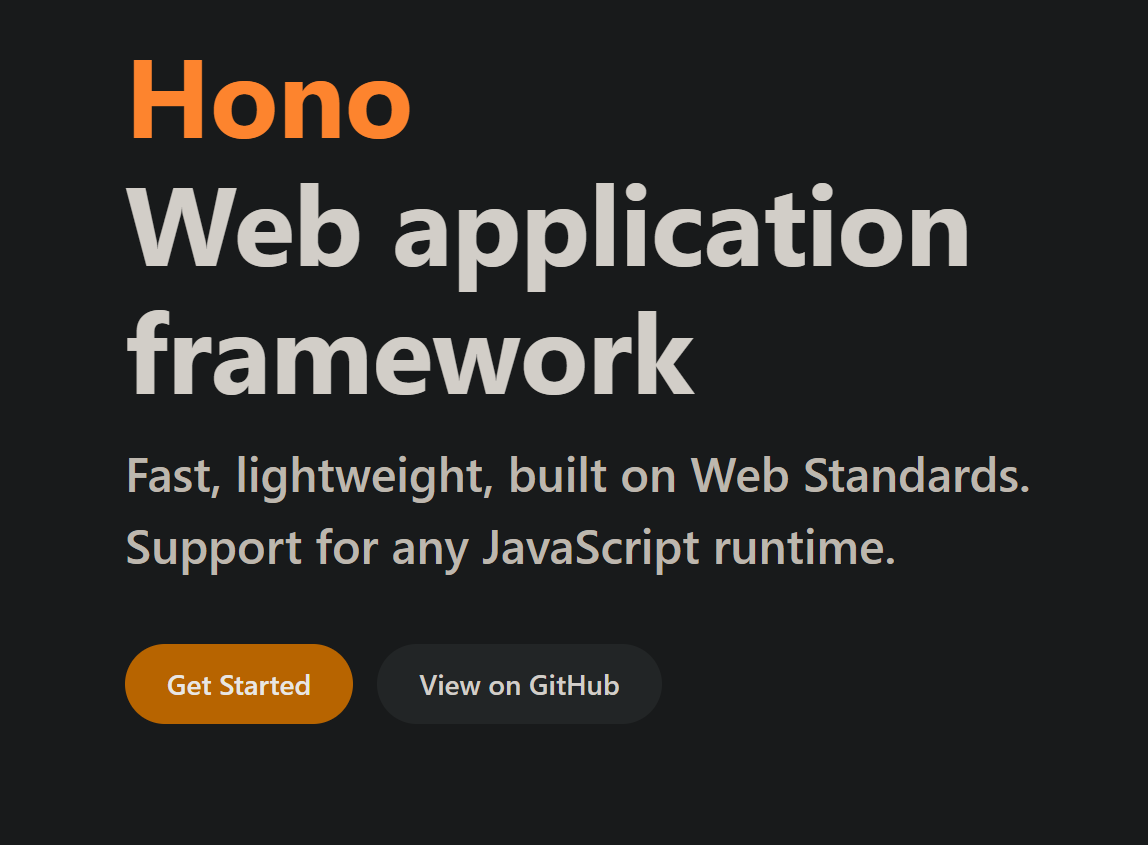The image size is (1148, 845).
Task: Click the Get Started button
Action: point(238,685)
